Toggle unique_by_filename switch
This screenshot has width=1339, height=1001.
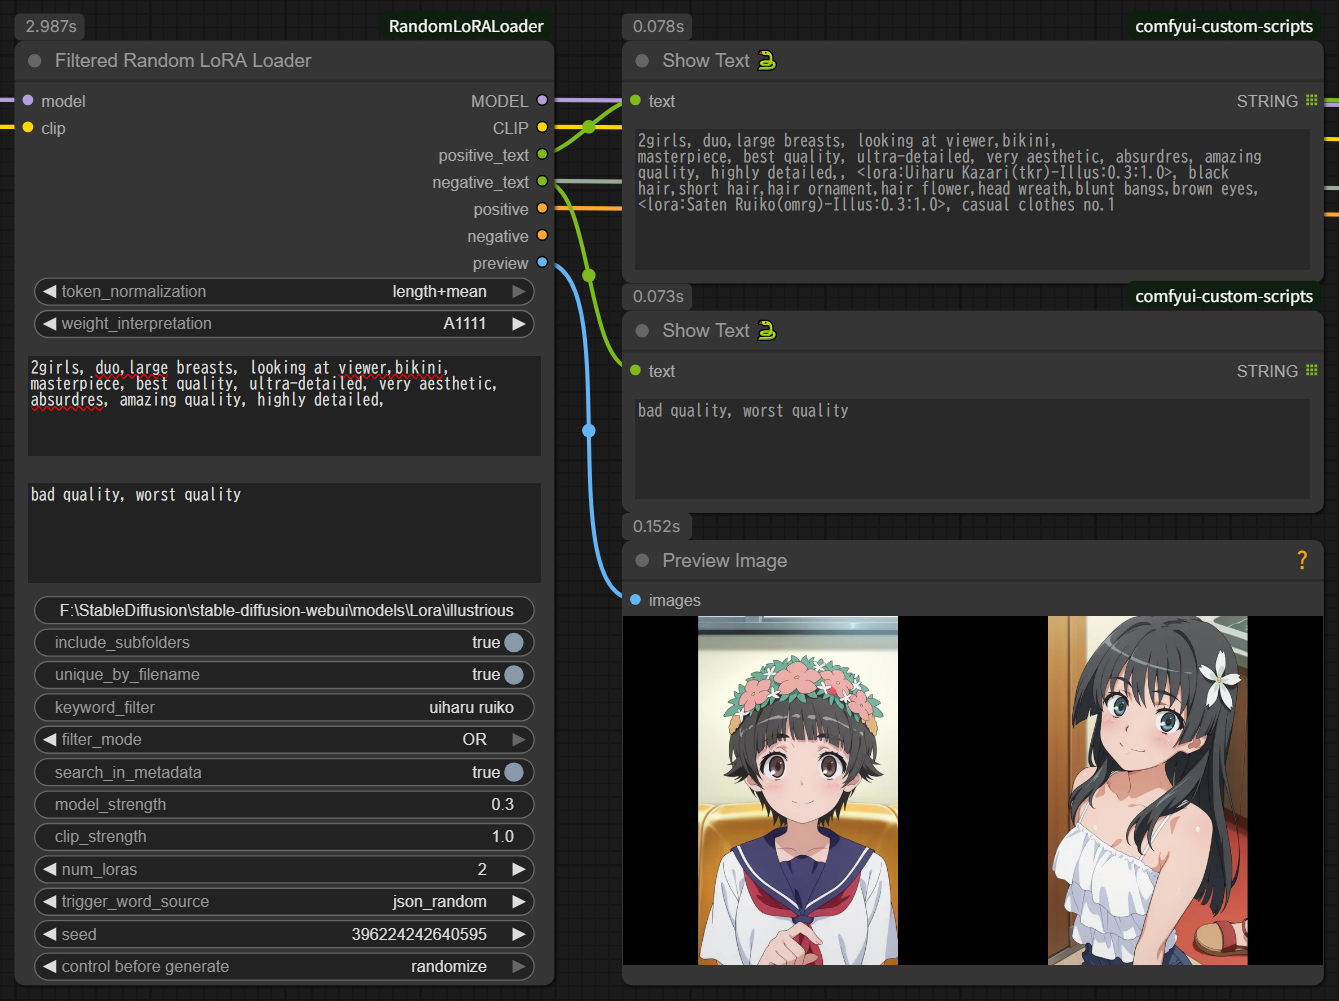point(514,674)
